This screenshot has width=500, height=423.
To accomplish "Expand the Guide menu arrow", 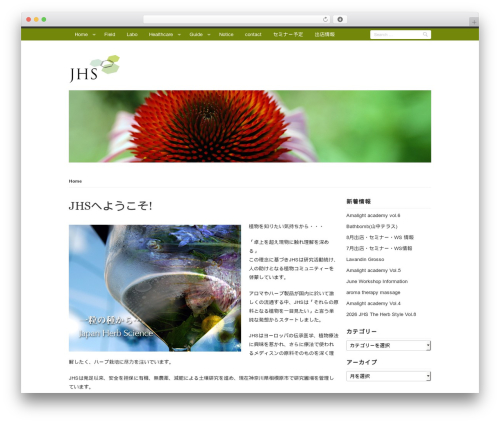I will coord(209,35).
